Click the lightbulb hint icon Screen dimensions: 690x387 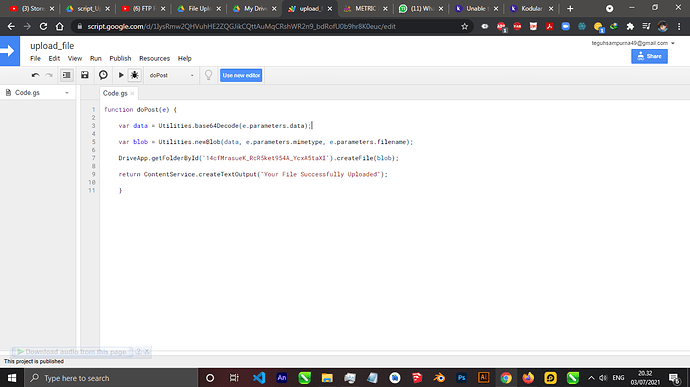[209, 75]
